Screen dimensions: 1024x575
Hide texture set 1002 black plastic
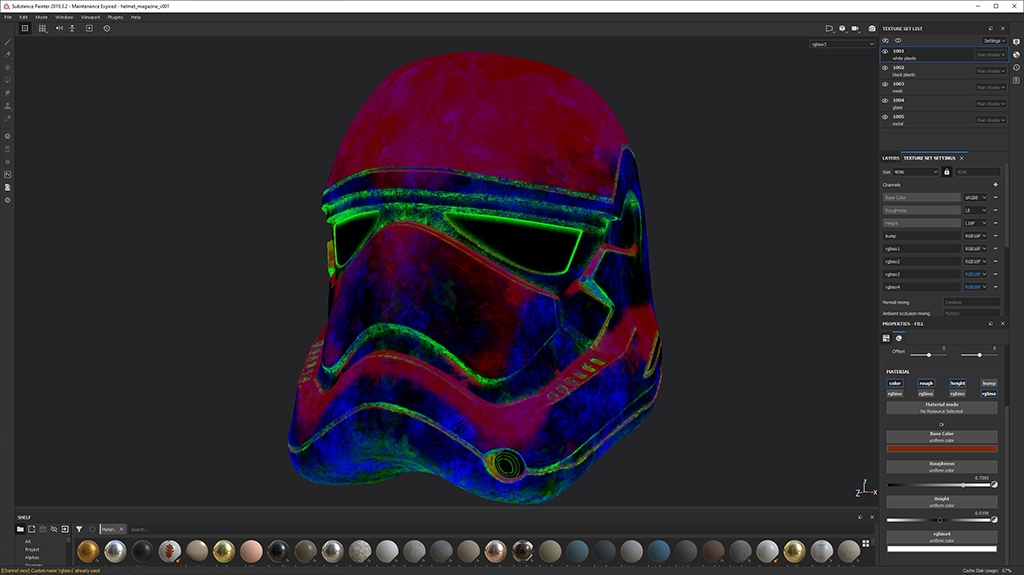tap(886, 68)
